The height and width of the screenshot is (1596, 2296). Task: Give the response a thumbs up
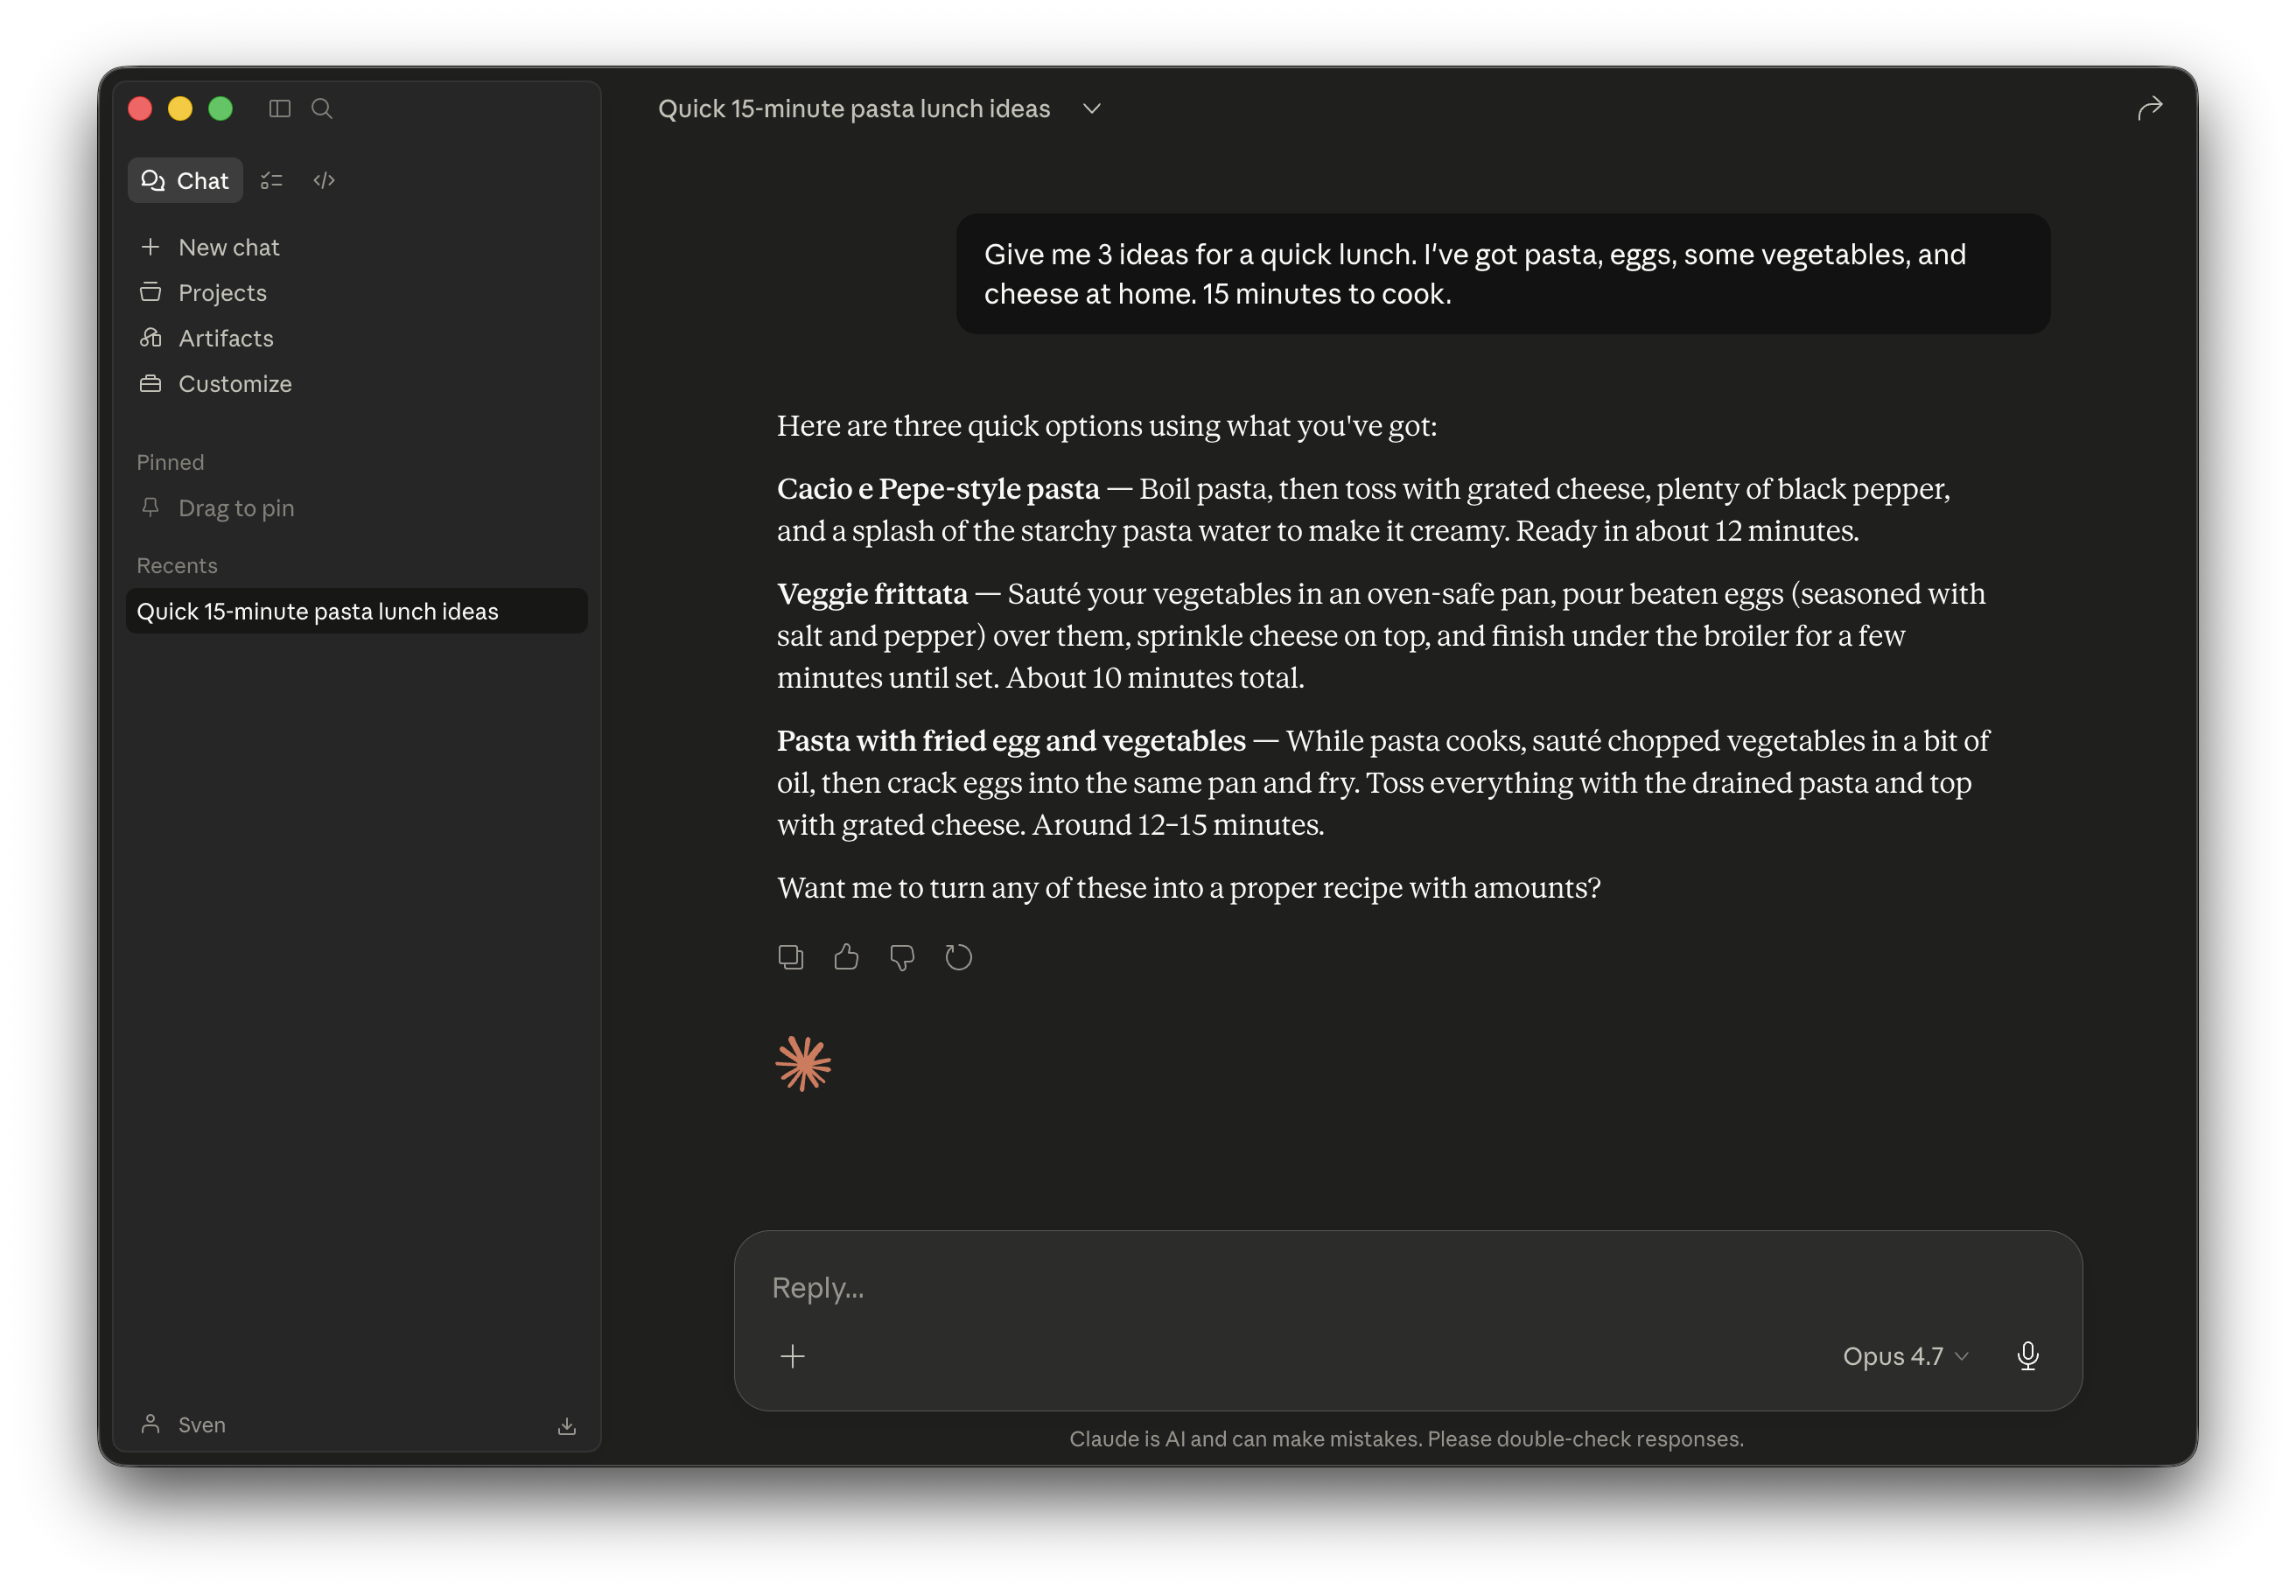pos(846,957)
